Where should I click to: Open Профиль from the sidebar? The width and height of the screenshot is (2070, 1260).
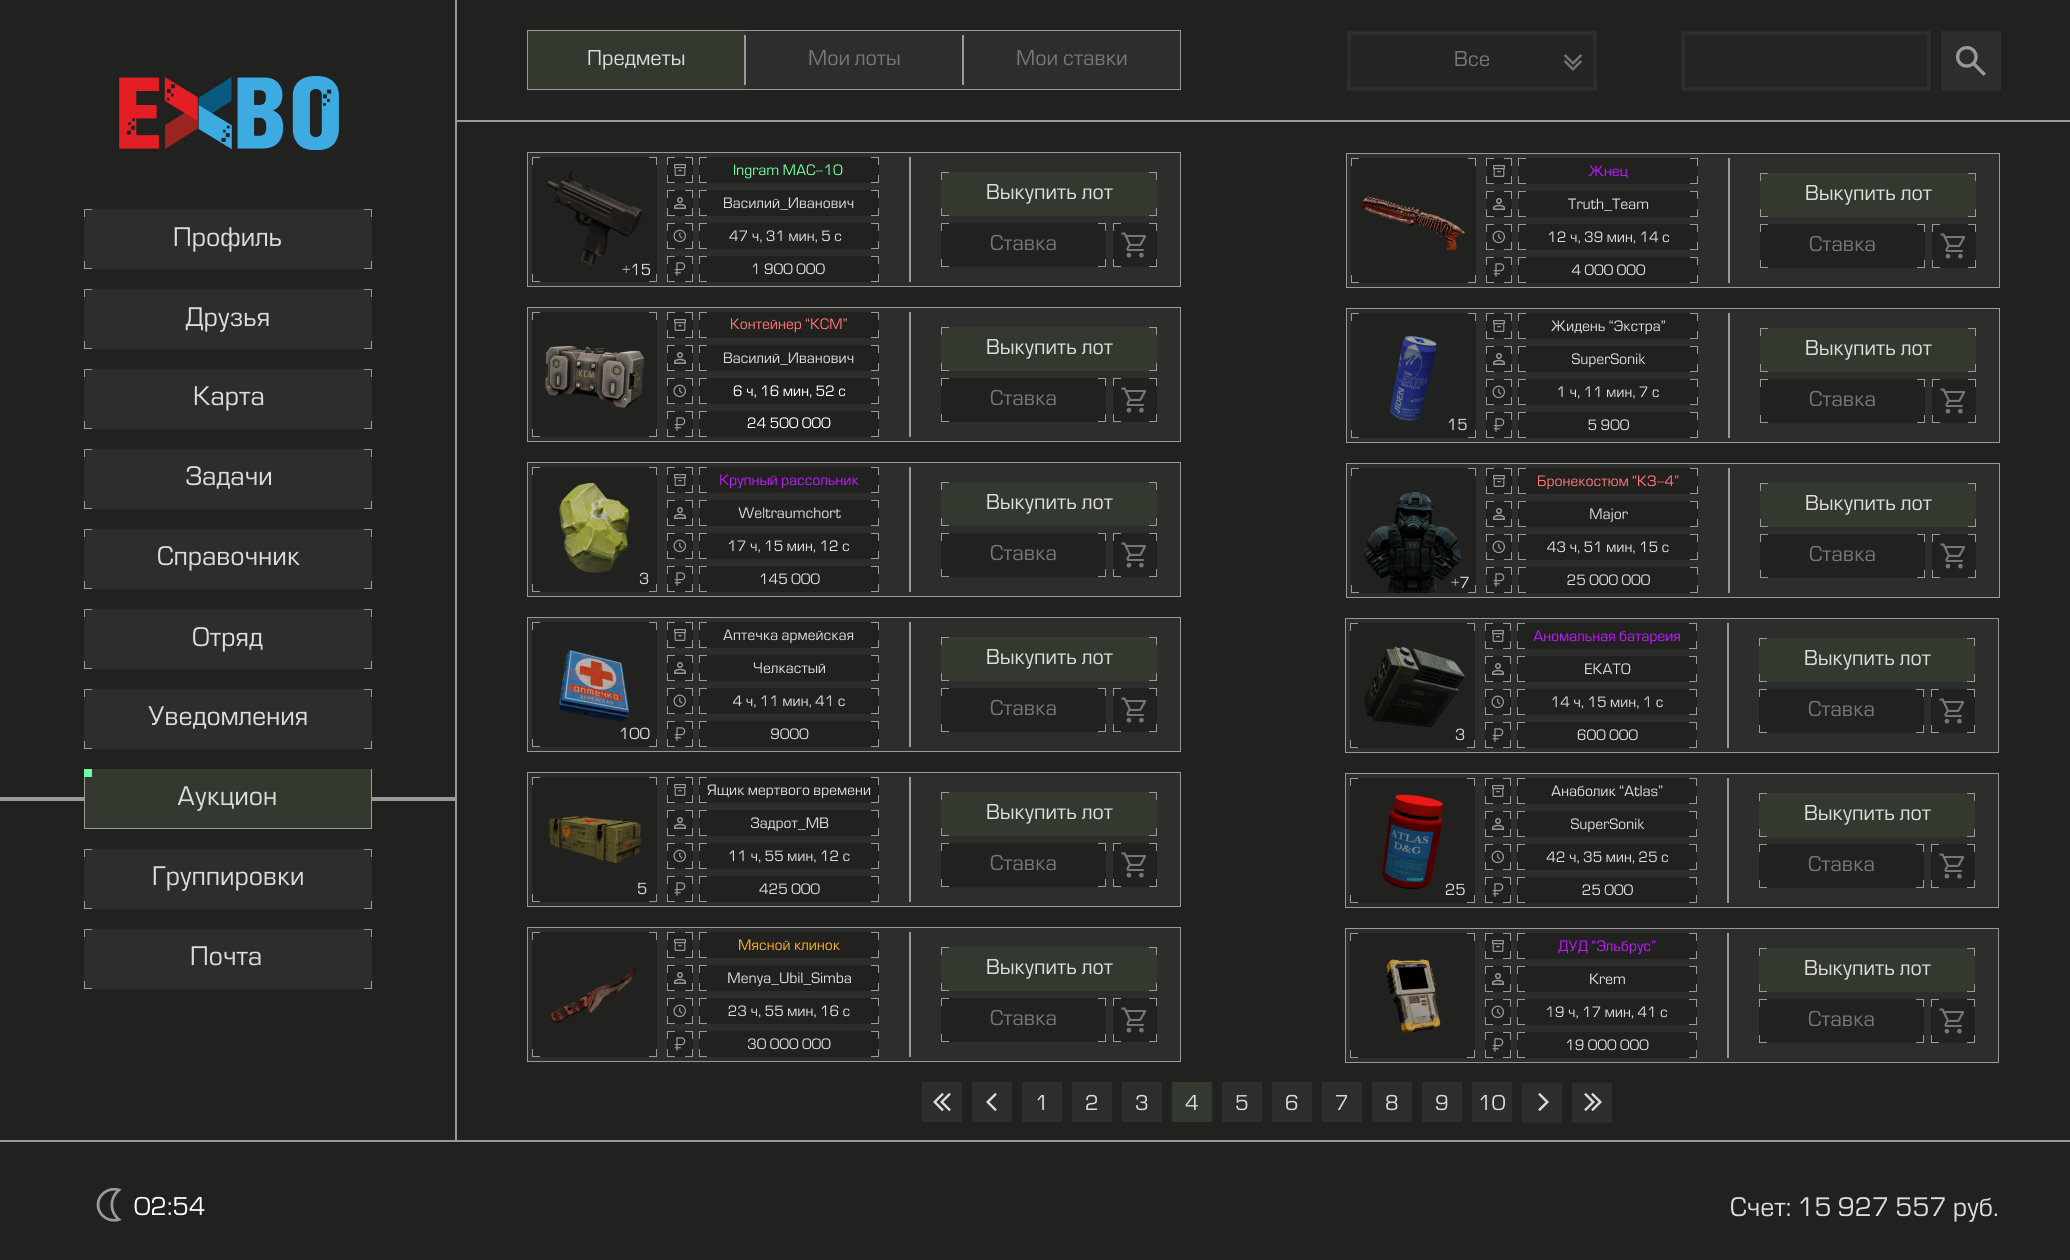[228, 238]
